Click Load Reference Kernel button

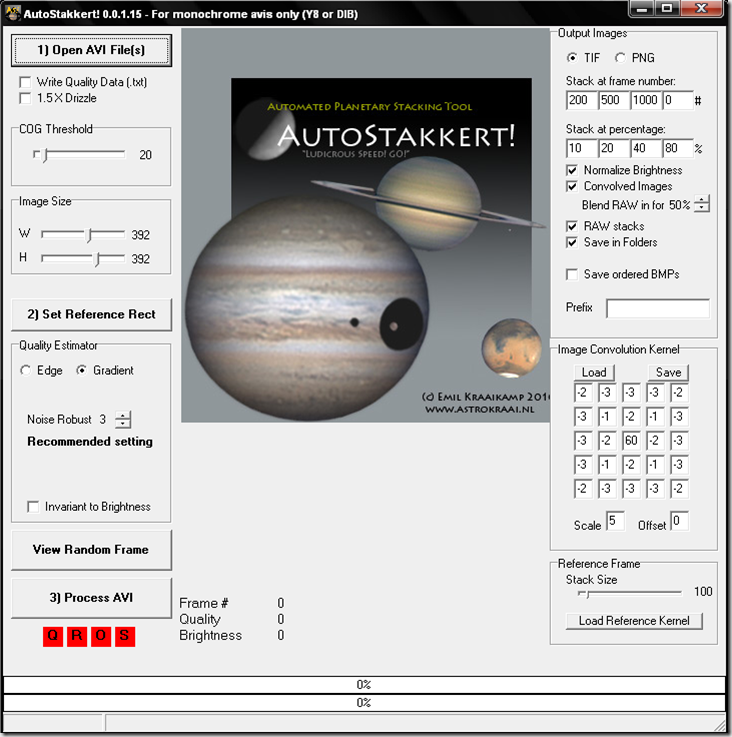[634, 621]
